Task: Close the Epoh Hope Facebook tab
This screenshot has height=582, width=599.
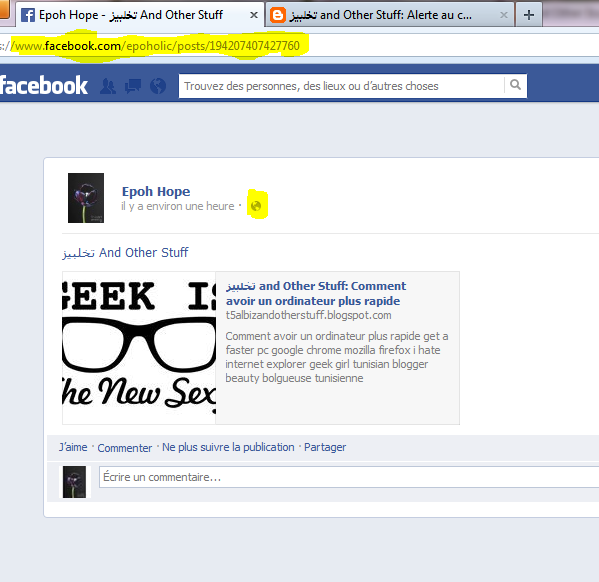Action: [x=254, y=15]
